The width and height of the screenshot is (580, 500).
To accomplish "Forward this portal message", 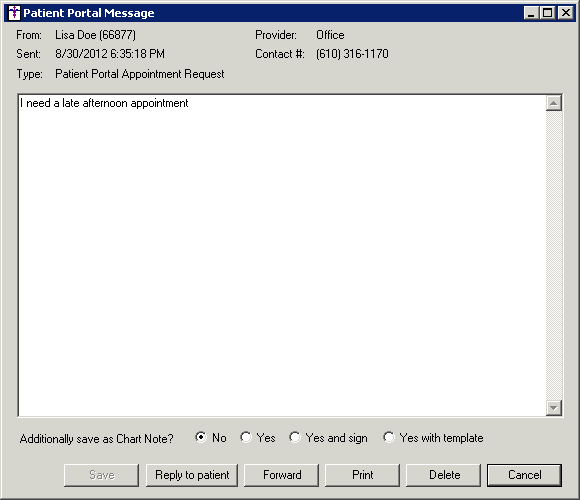I will [281, 475].
